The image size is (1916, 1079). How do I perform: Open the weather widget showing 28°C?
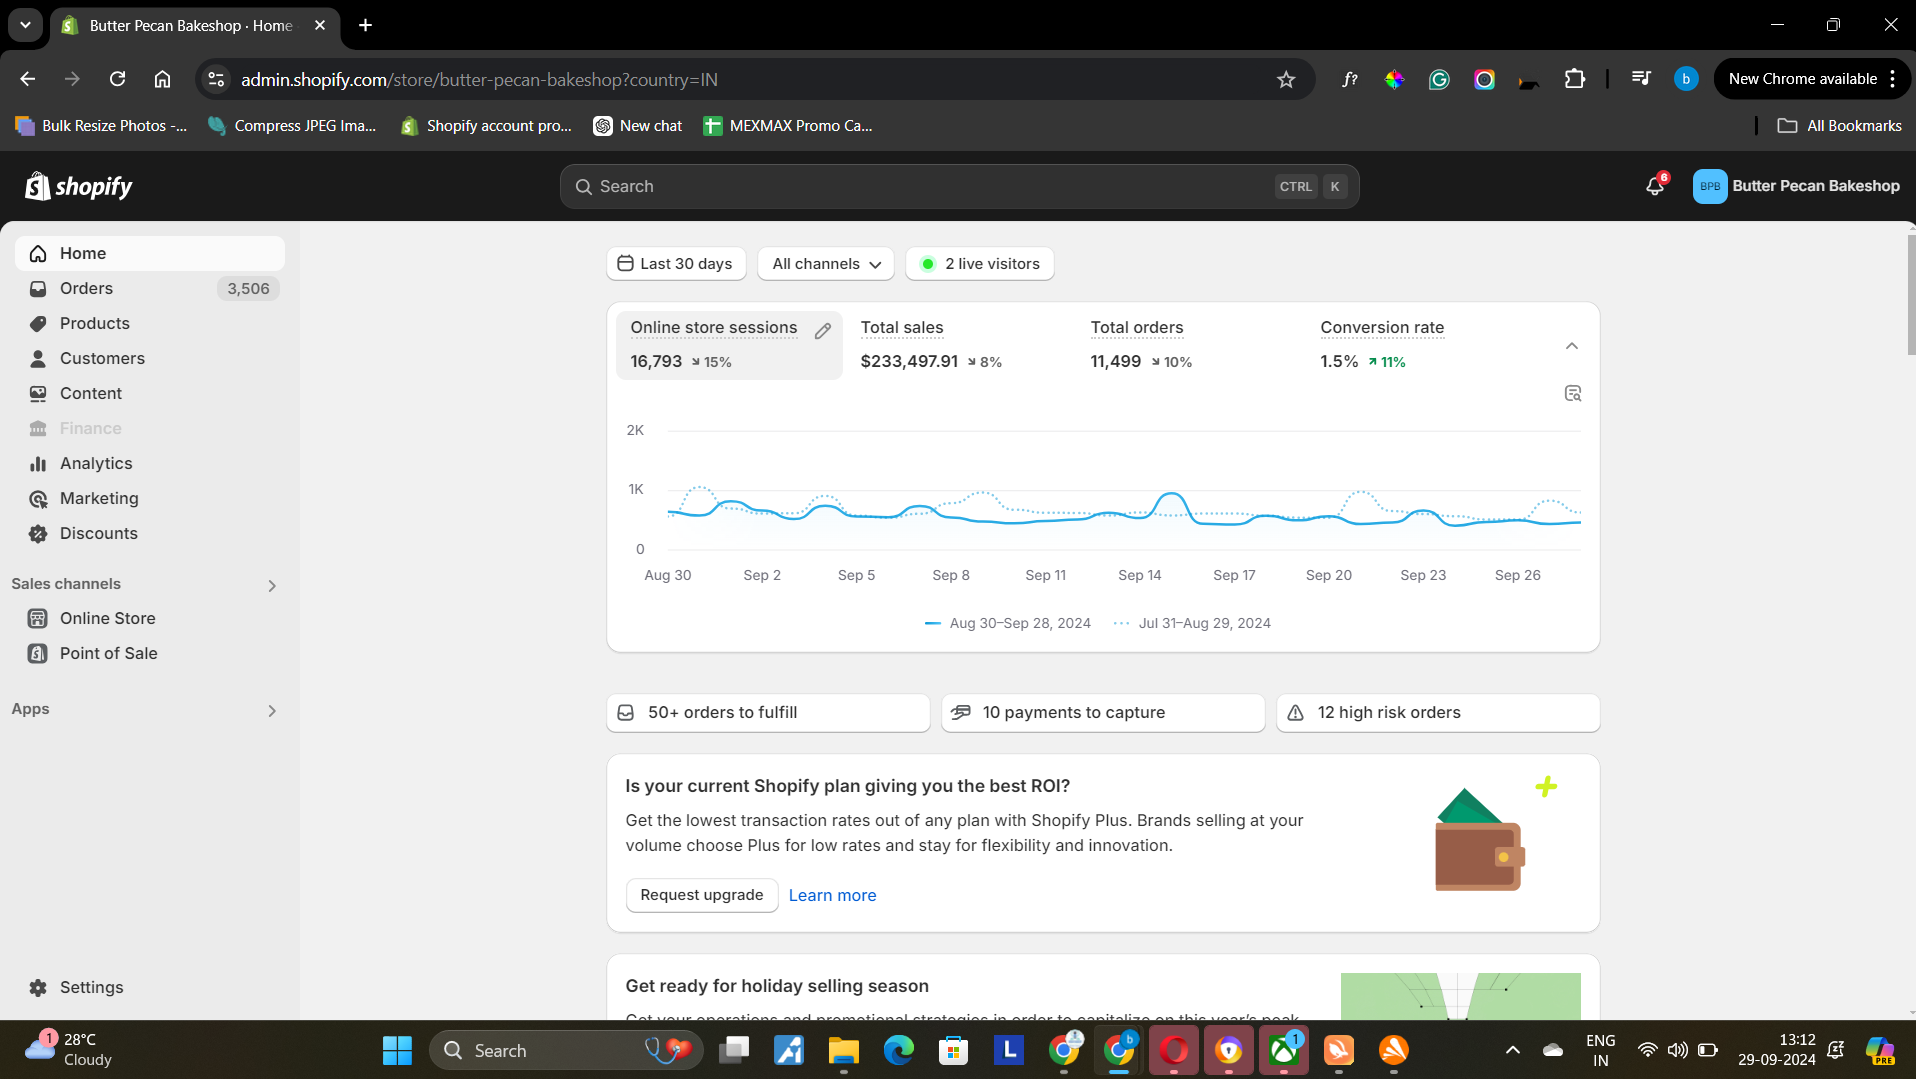(x=70, y=1050)
